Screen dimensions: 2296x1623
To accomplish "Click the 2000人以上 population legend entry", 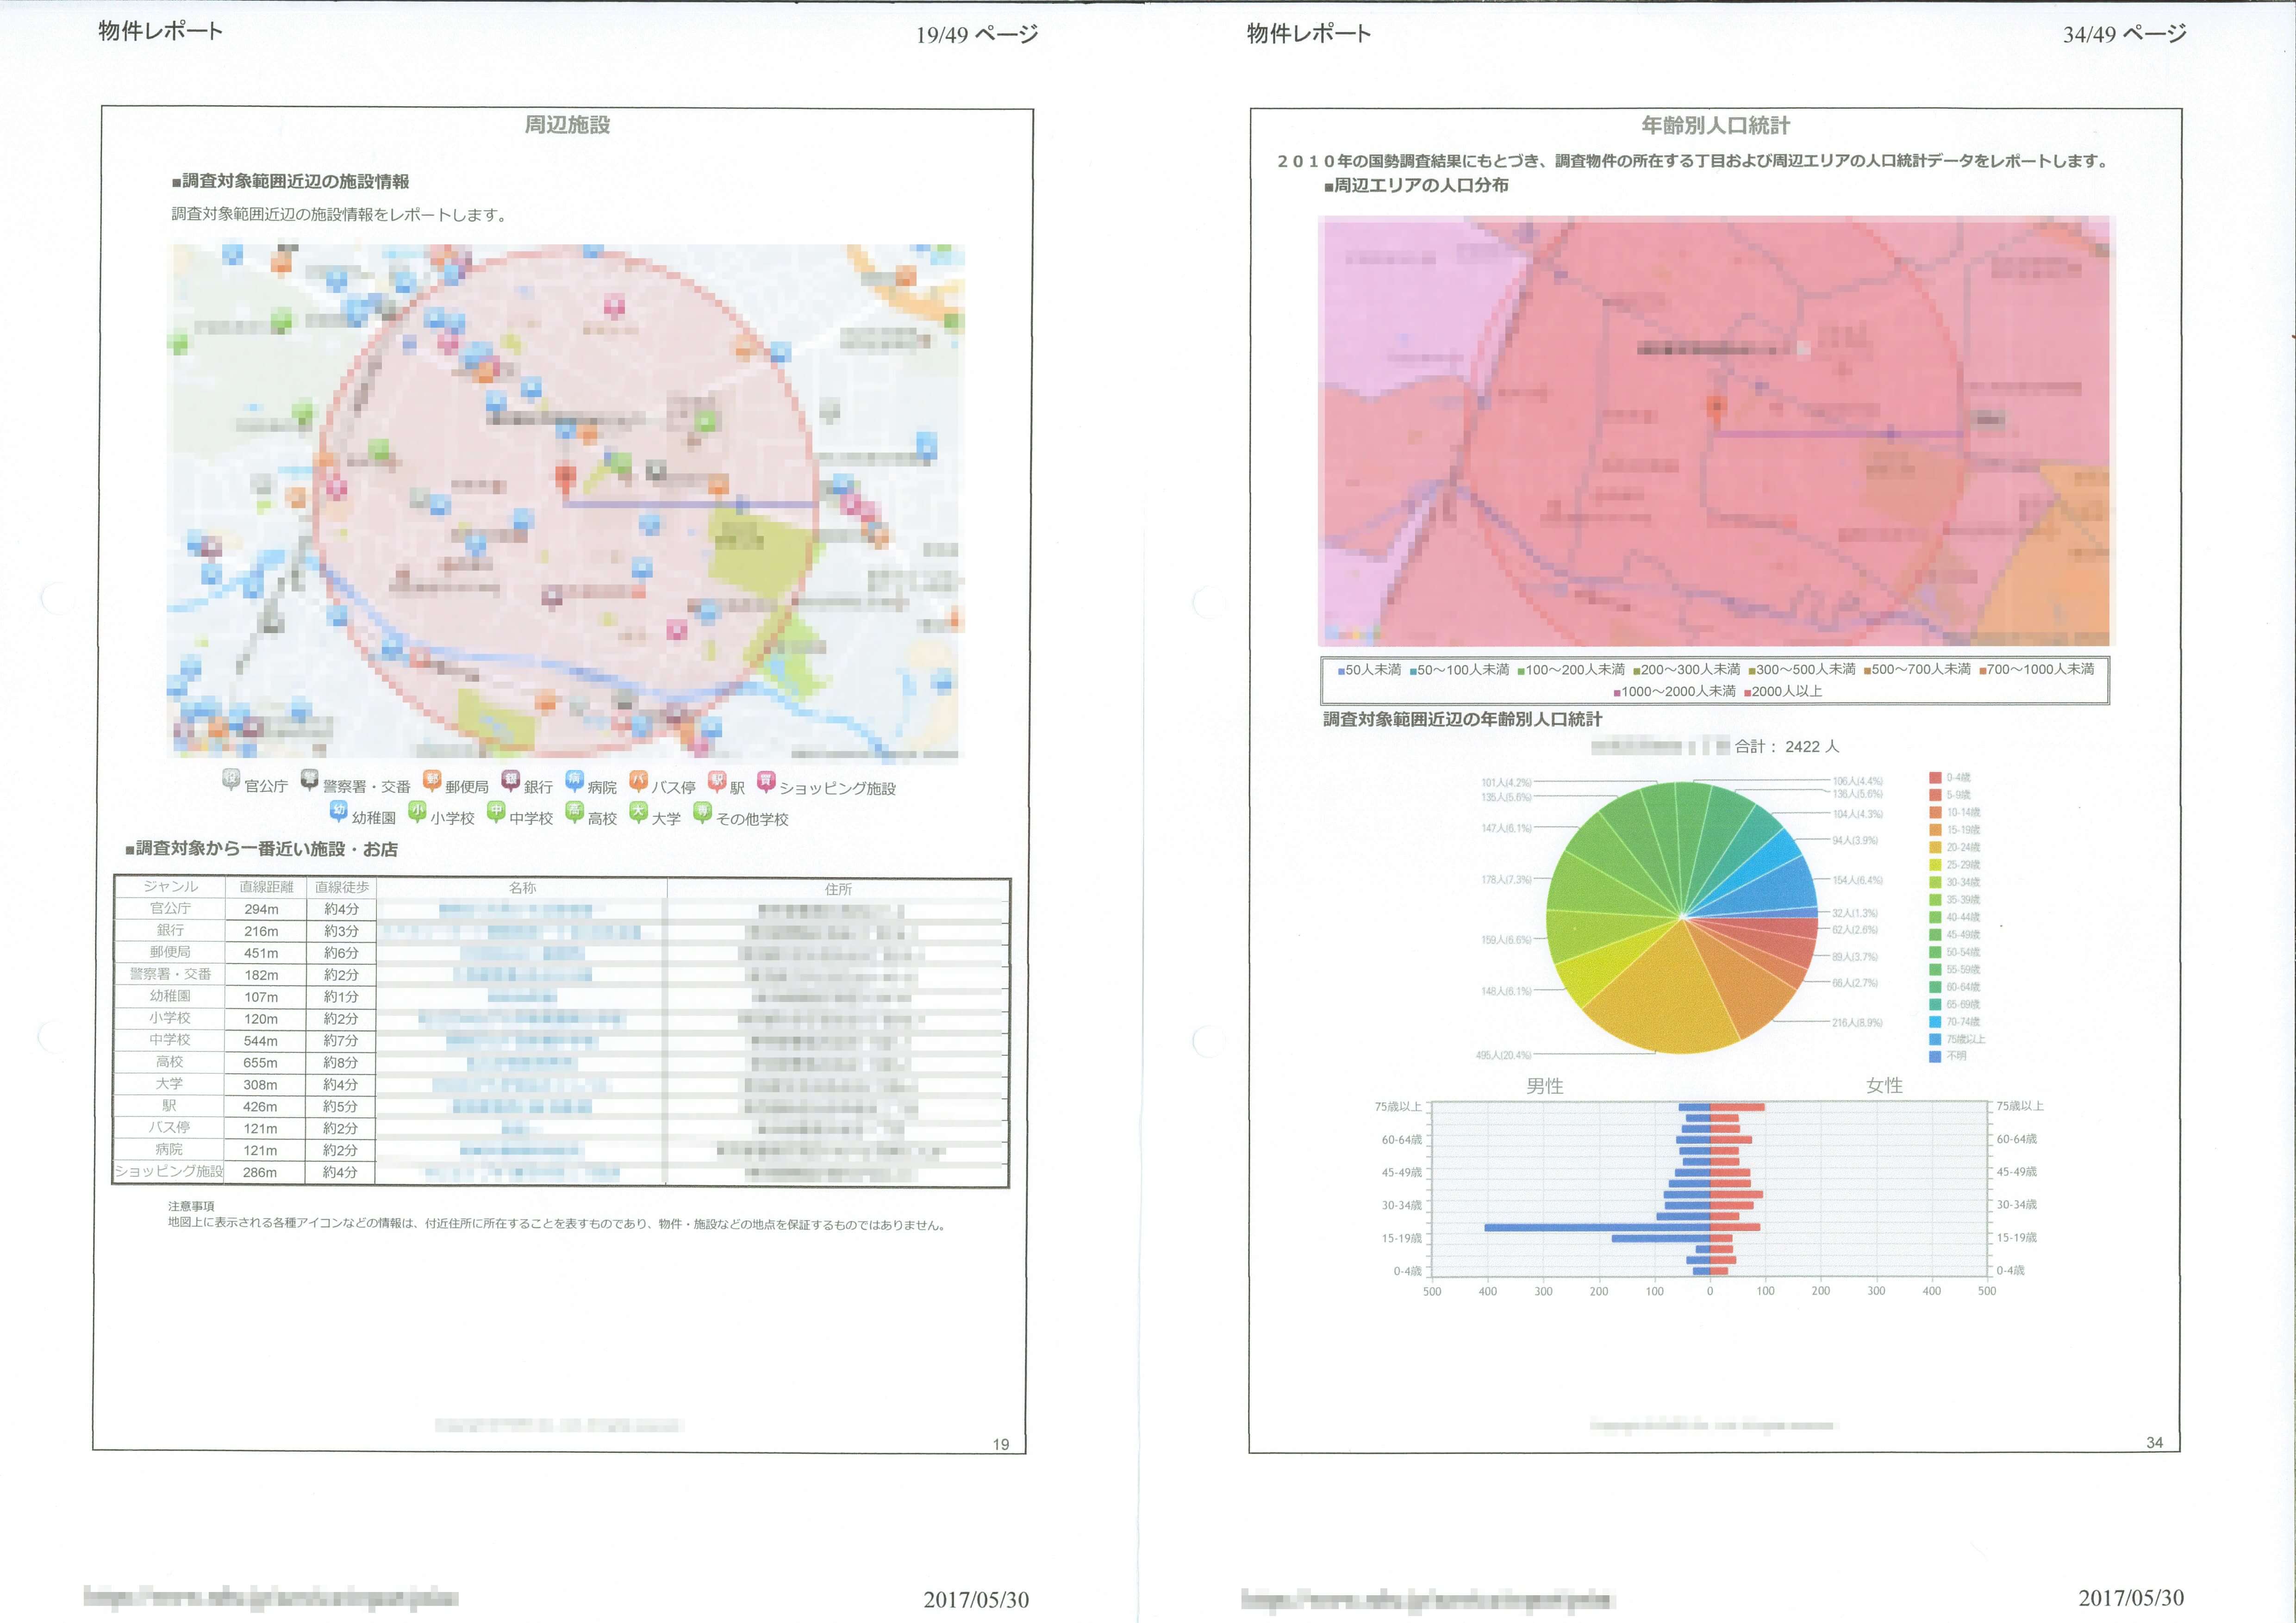I will (1783, 691).
